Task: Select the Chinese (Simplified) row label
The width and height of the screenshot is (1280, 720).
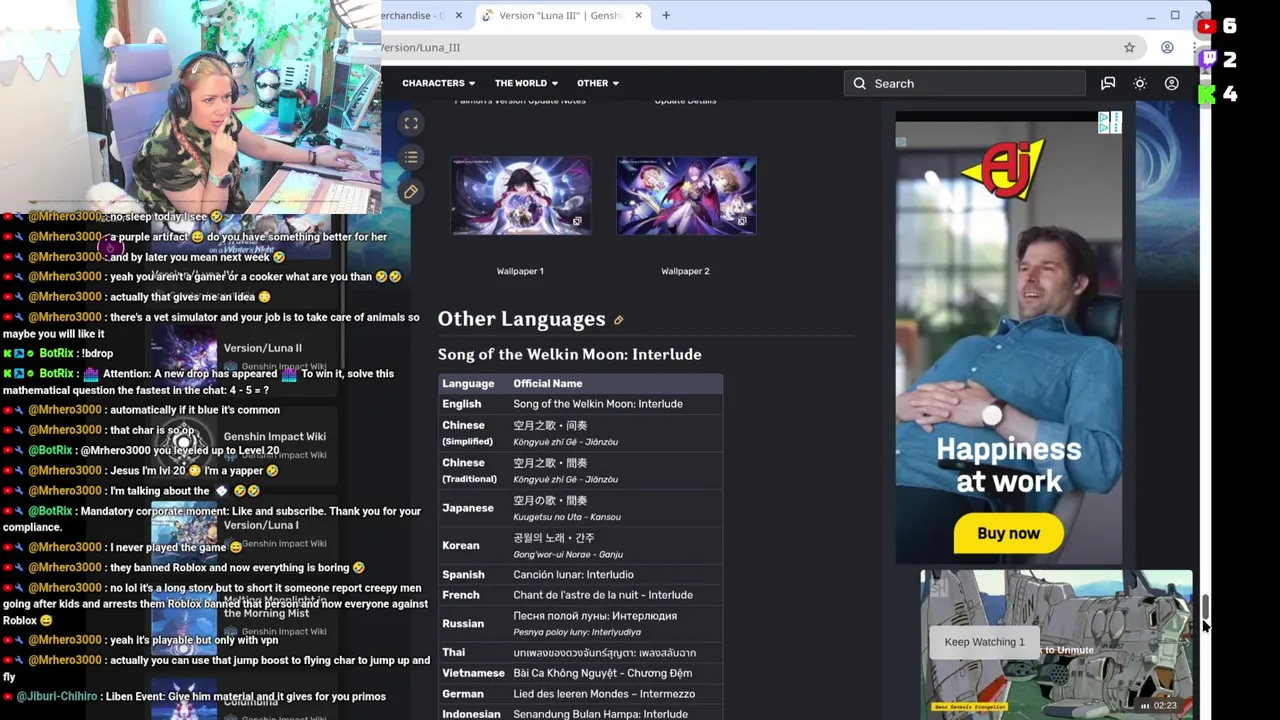Action: [x=467, y=432]
